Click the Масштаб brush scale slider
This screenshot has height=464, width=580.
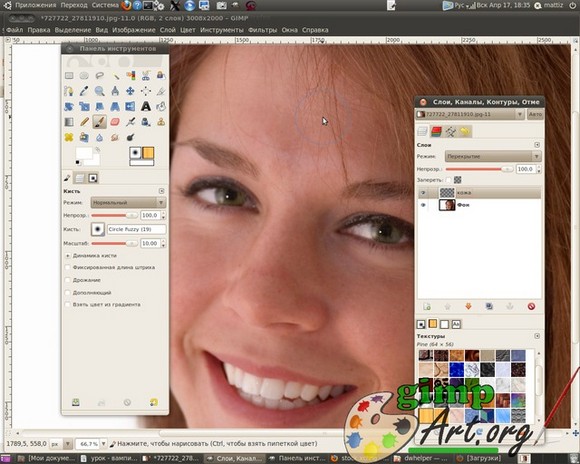pos(115,243)
